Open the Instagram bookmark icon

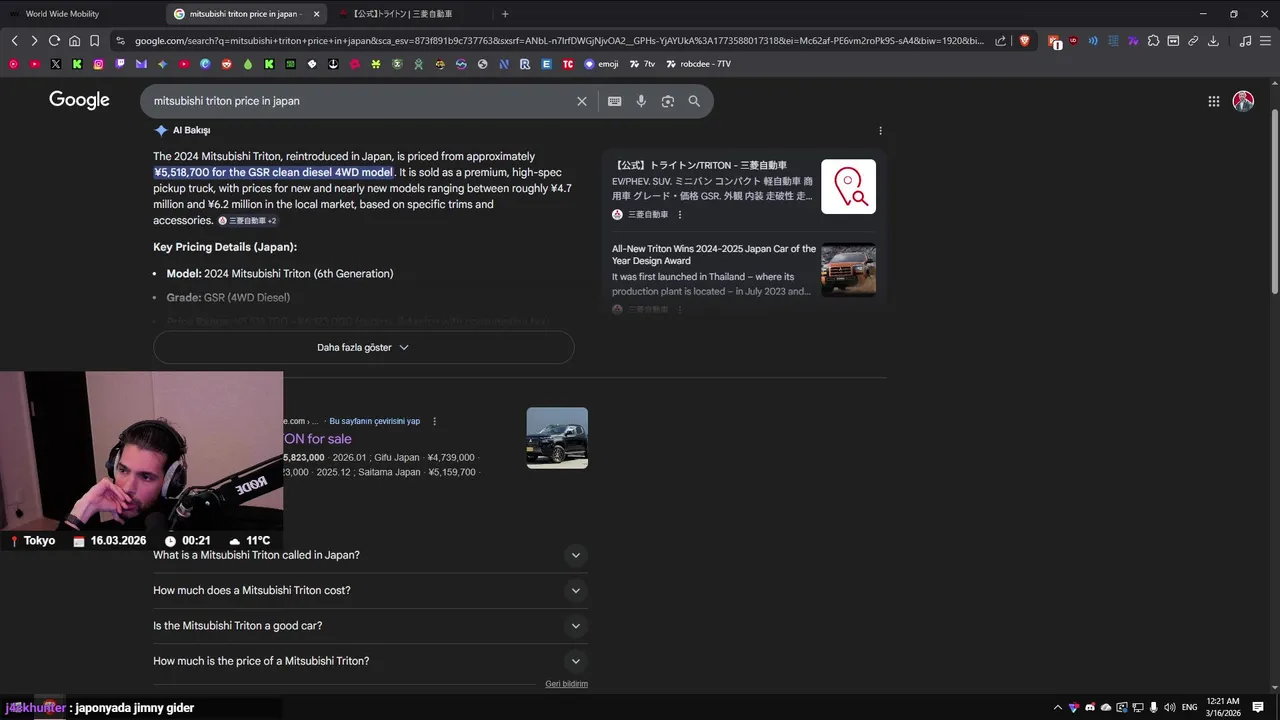click(x=98, y=64)
